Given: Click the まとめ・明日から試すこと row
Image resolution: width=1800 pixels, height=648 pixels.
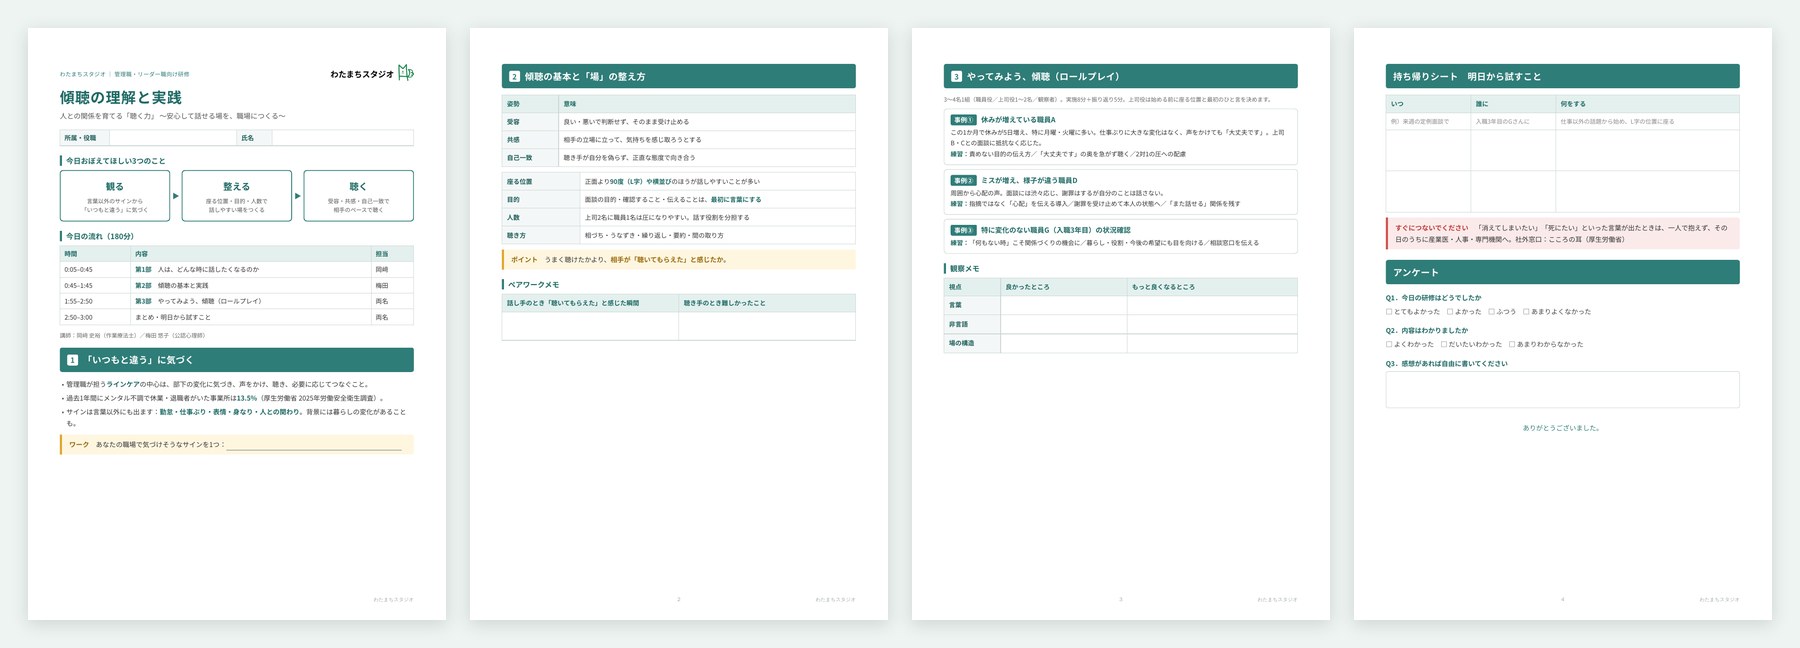Looking at the screenshot, I should 237,317.
